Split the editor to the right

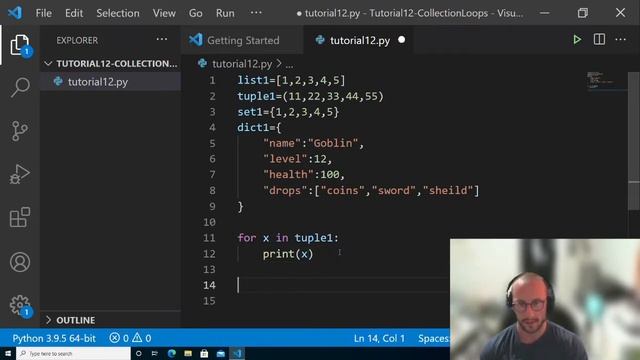[599, 40]
